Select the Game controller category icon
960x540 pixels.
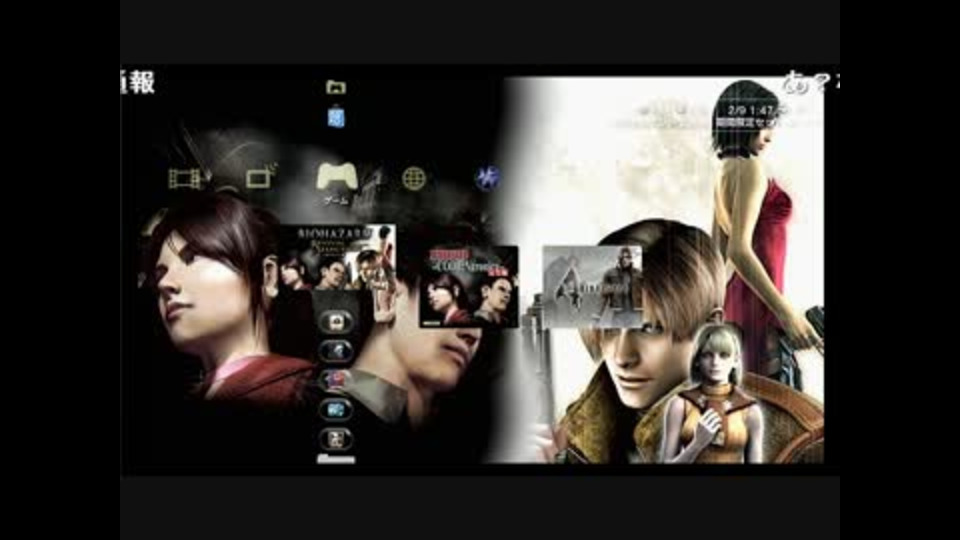pos(336,176)
